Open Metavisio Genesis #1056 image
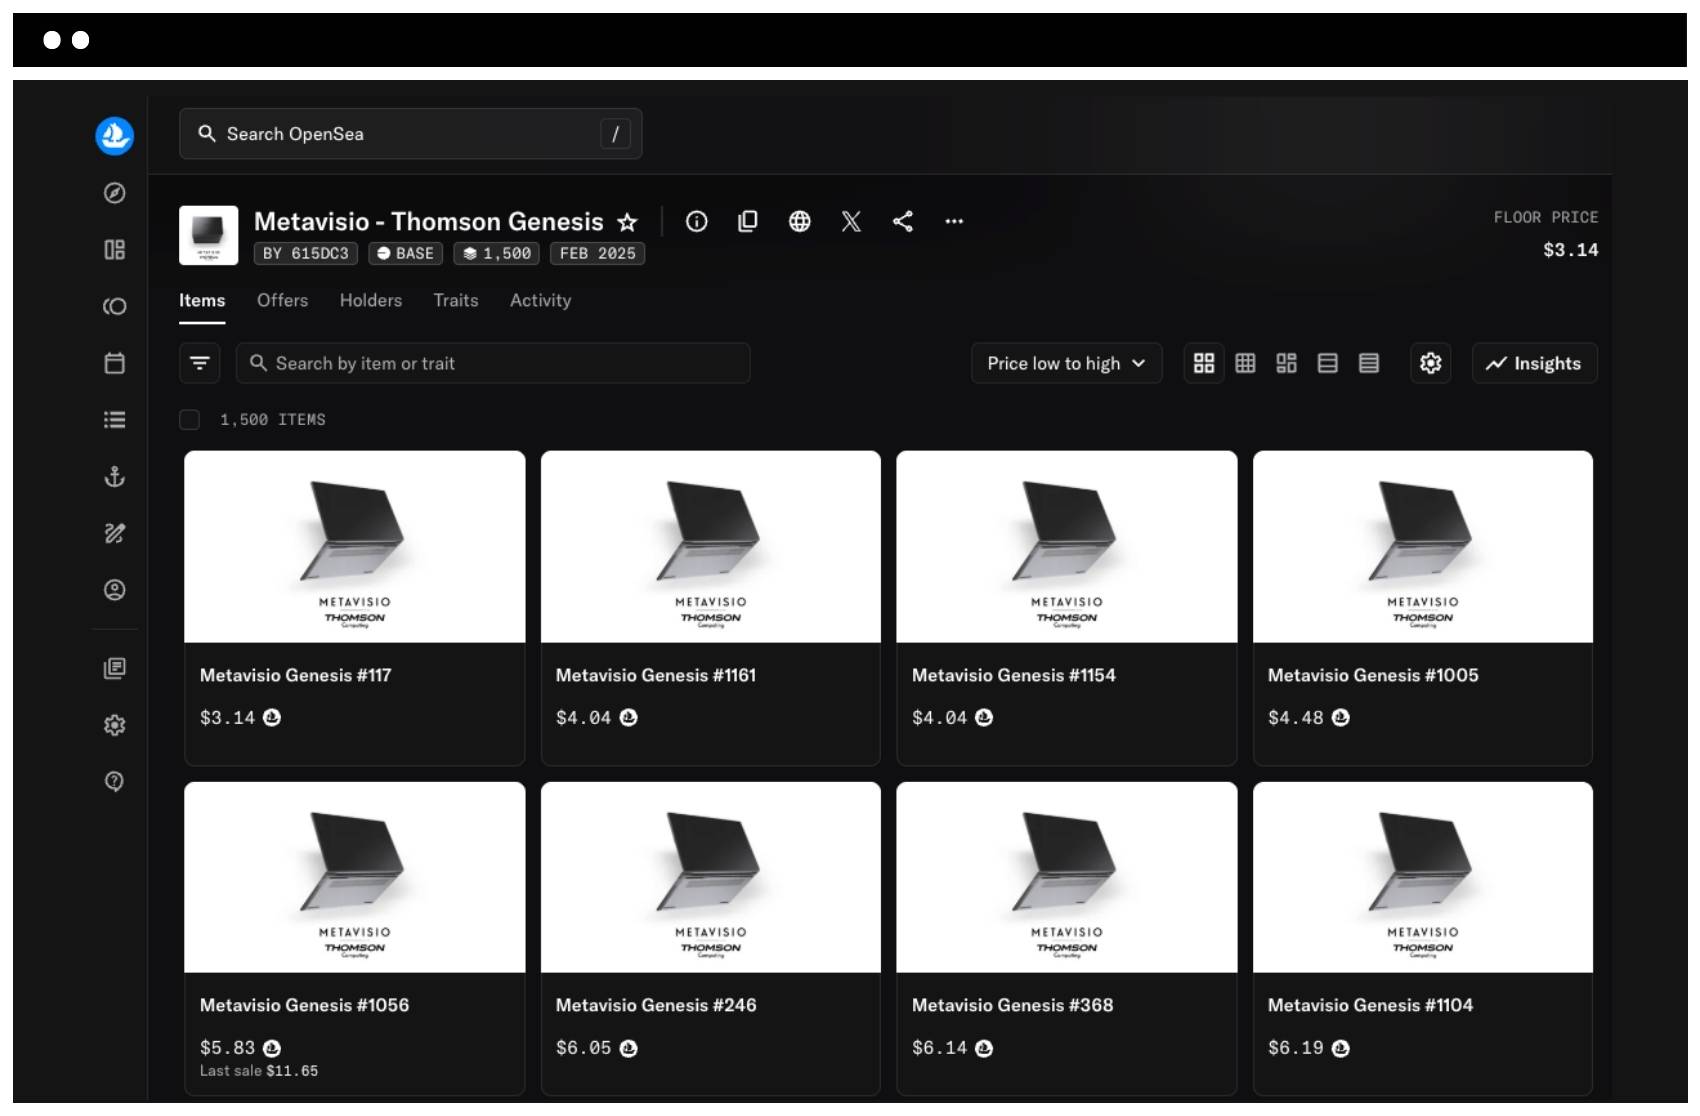The image size is (1700, 1116). coord(355,878)
